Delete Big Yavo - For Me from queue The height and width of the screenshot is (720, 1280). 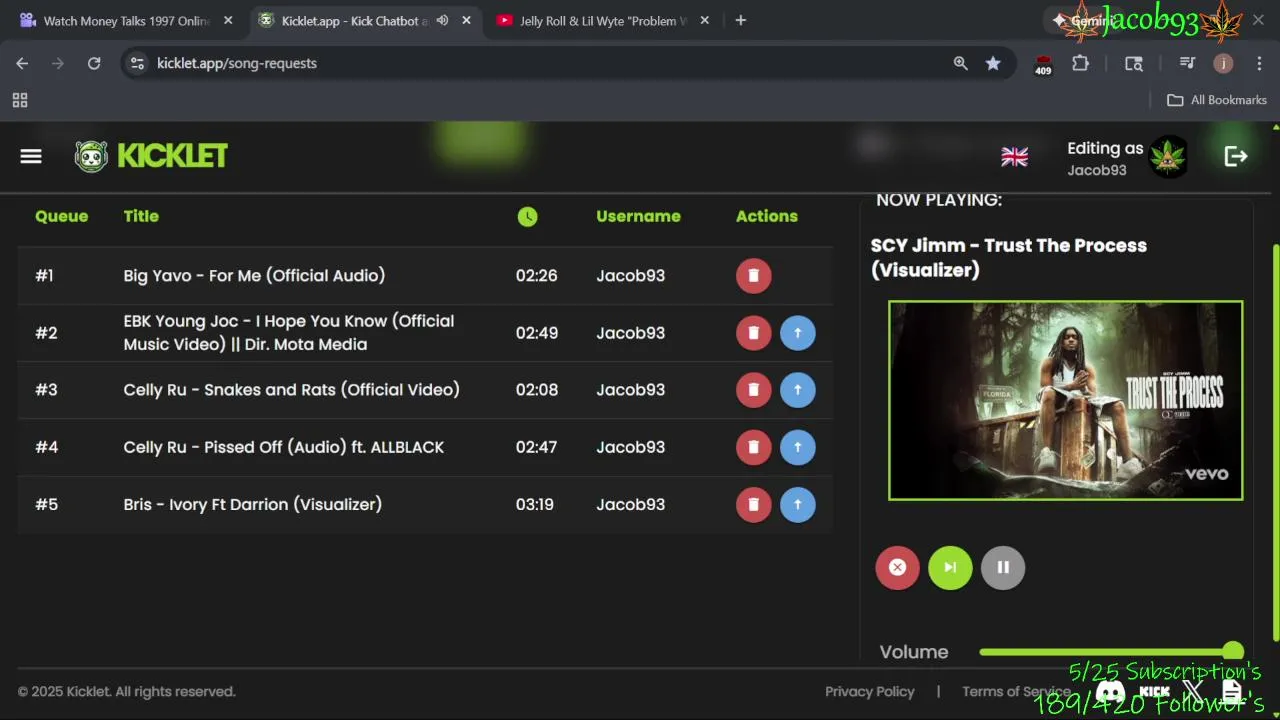click(x=754, y=276)
